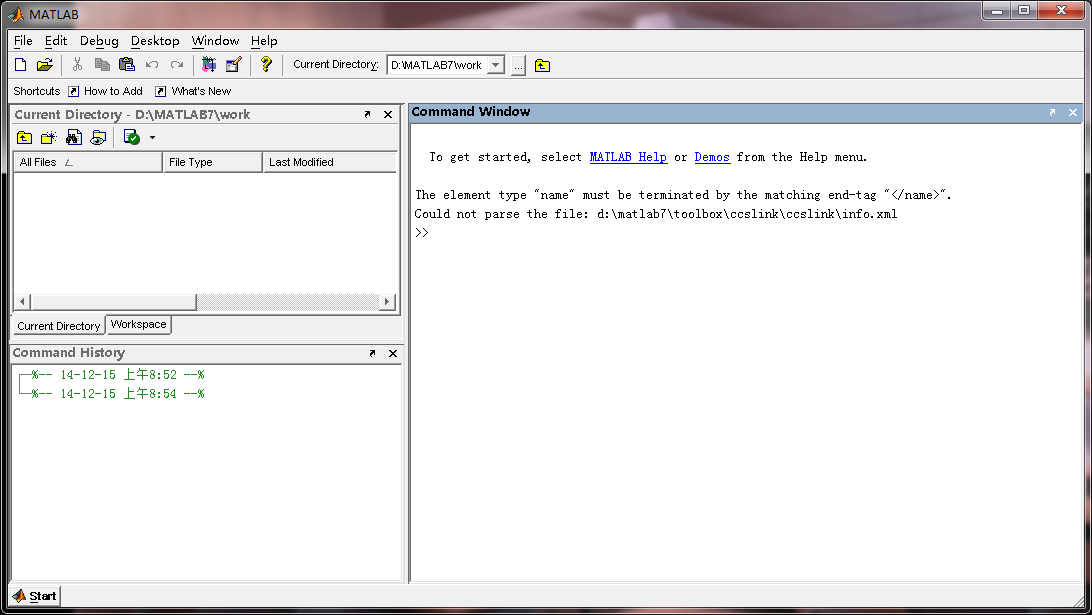
Task: Sort by Last Modified column header
Action: tap(329, 162)
